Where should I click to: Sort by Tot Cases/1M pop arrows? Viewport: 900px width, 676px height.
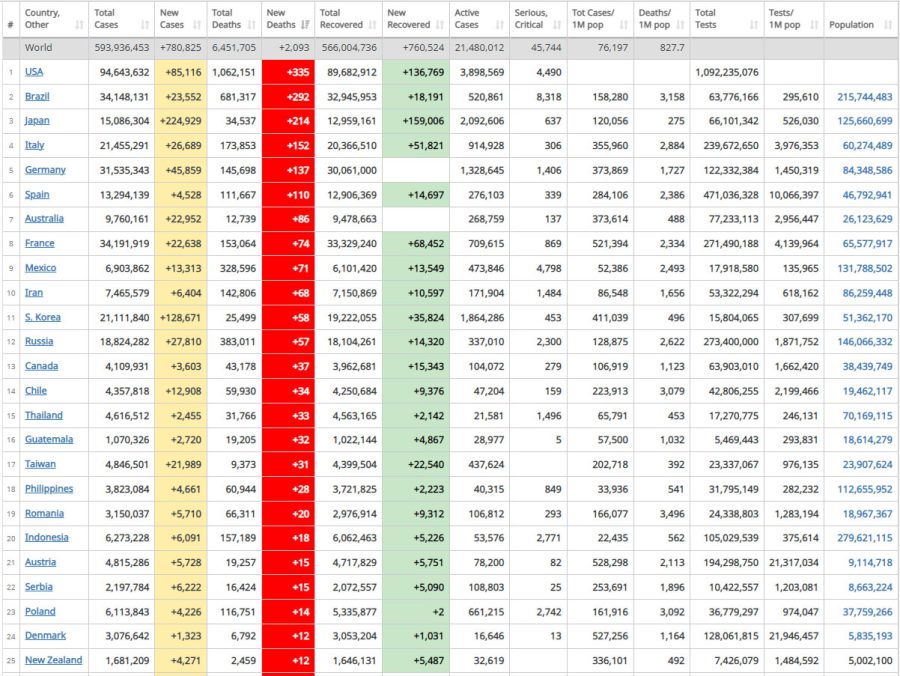pos(623,25)
